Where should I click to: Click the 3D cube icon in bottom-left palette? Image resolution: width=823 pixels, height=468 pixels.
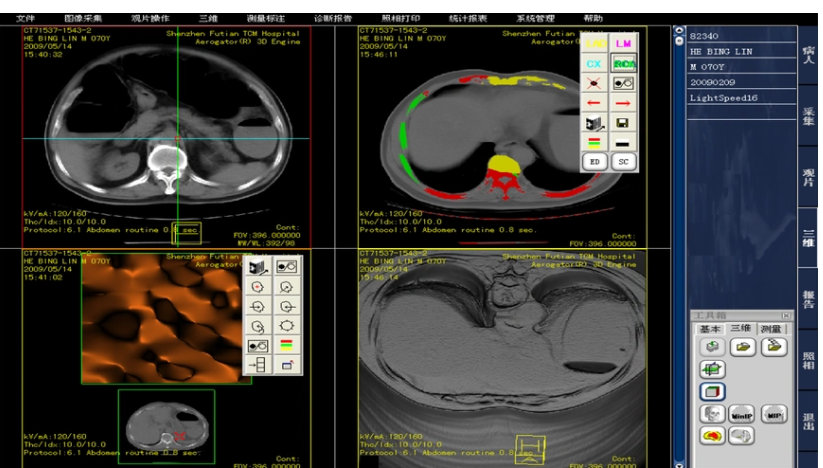coord(258,267)
